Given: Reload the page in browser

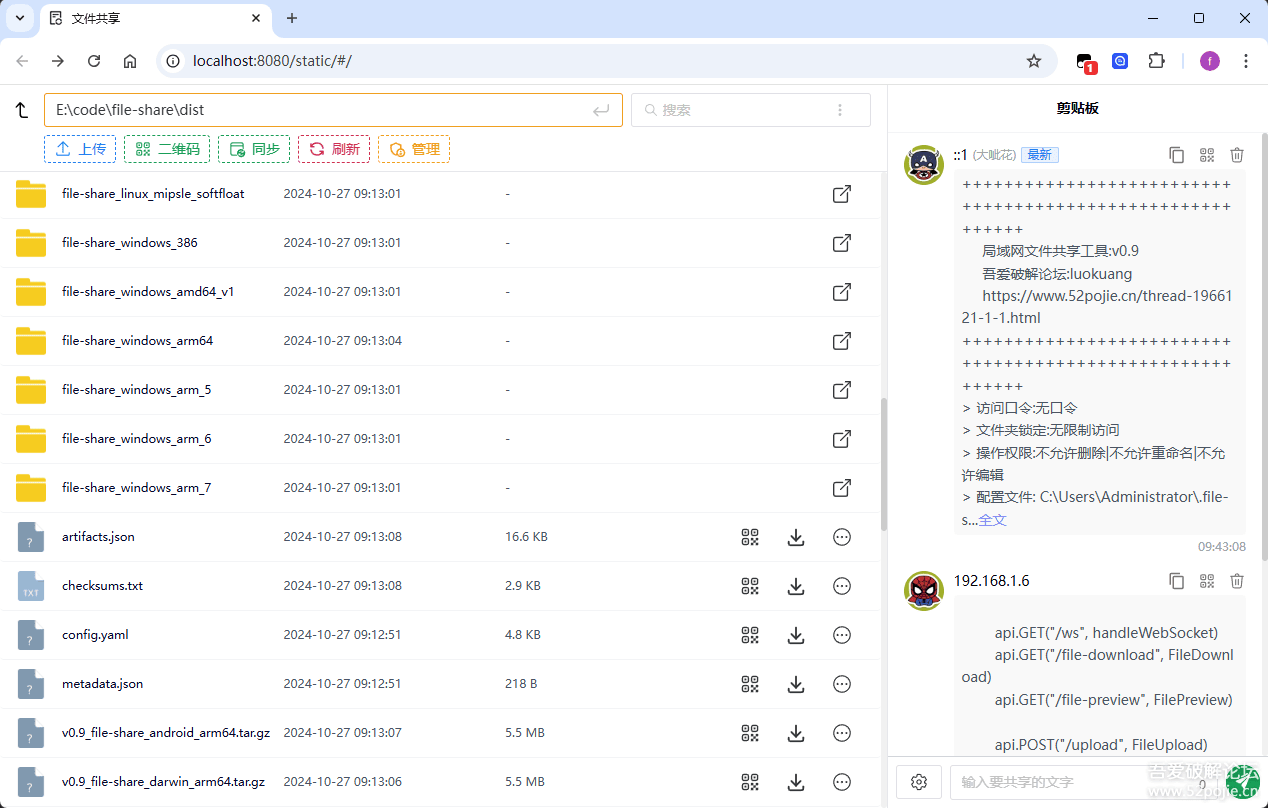Looking at the screenshot, I should 94,61.
